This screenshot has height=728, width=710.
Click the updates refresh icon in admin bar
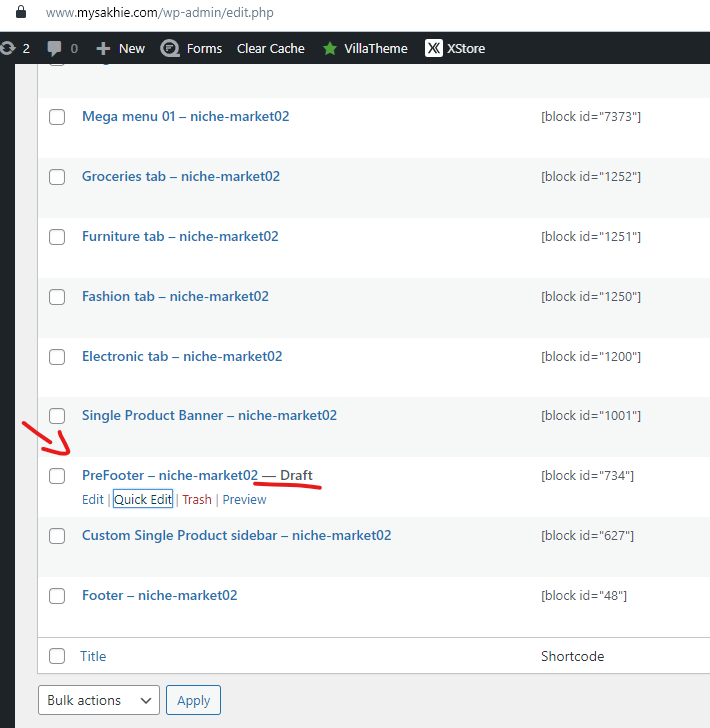[8, 48]
